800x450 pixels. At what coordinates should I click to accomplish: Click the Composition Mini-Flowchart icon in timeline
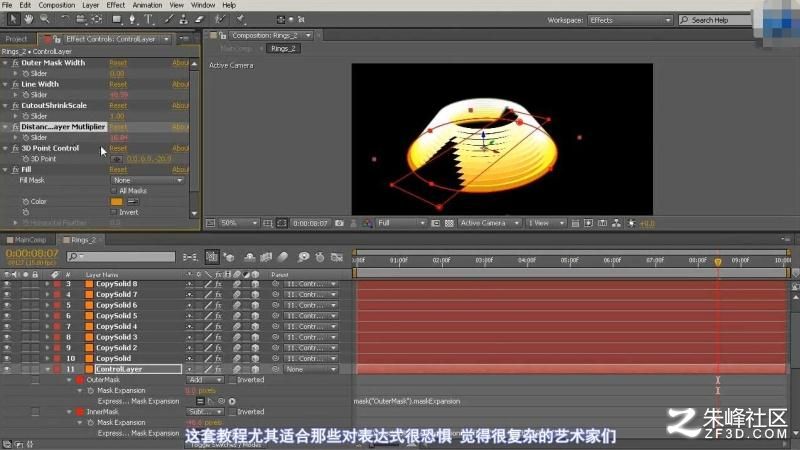(190, 257)
